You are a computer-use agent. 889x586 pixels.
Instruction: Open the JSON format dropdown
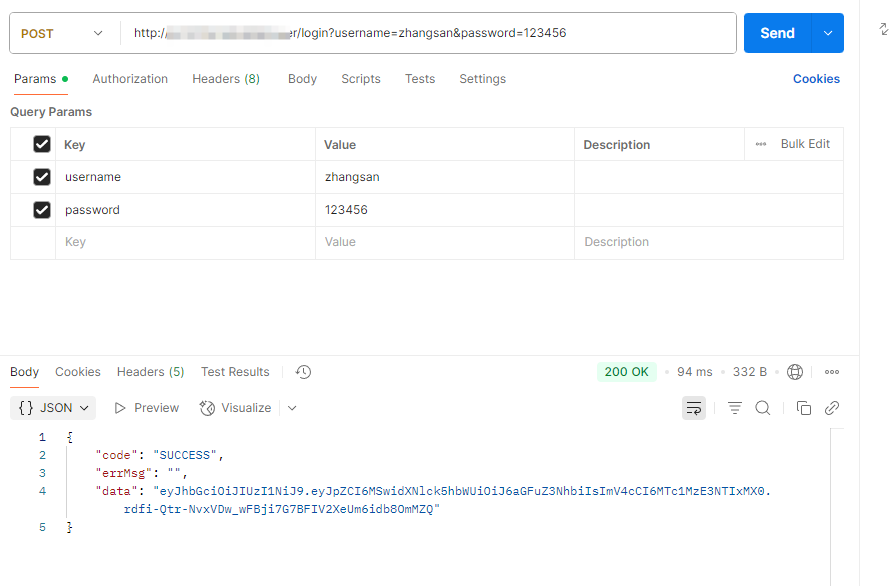coord(53,408)
